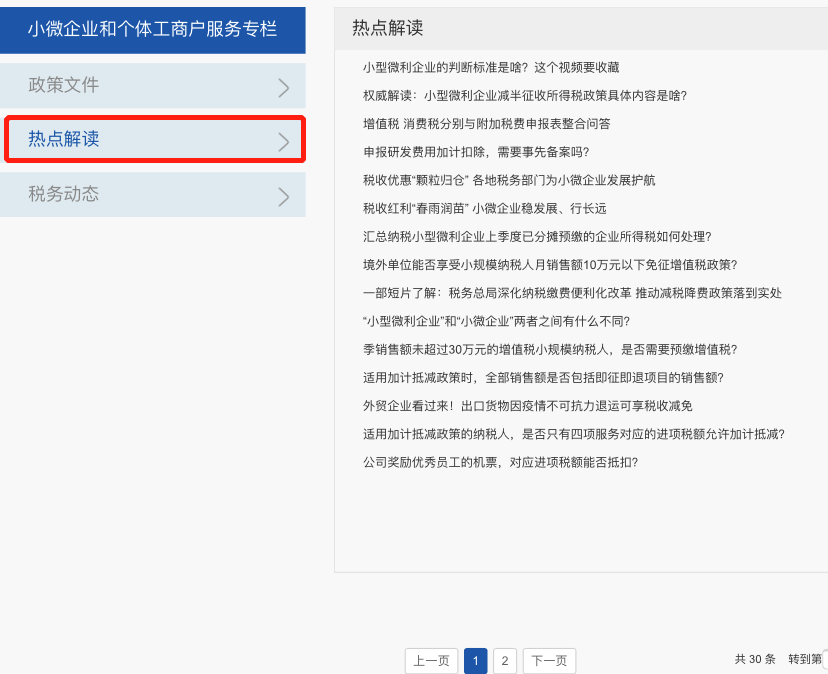Open 增值税 消费税分别与附加税费申报表整合问答
Screen dimensions: 828x674
[486, 124]
